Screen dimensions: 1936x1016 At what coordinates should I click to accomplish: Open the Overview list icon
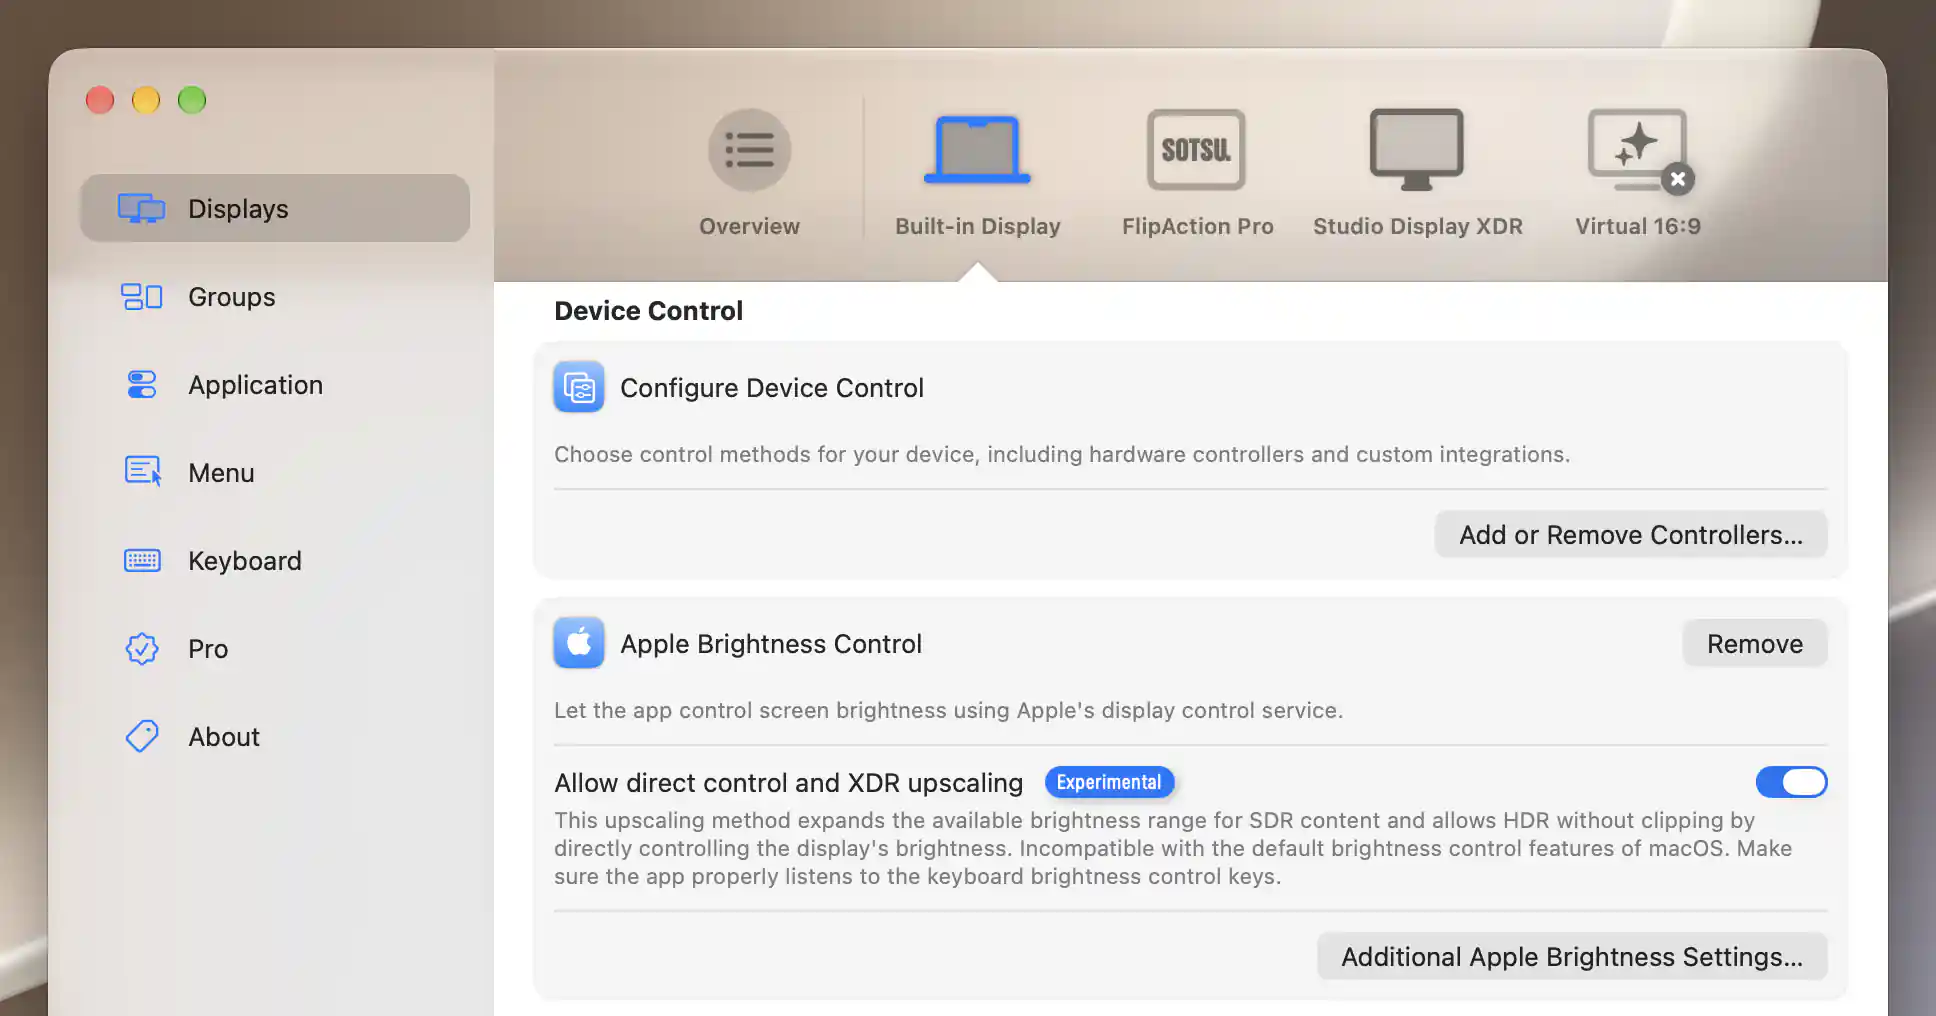(x=749, y=150)
